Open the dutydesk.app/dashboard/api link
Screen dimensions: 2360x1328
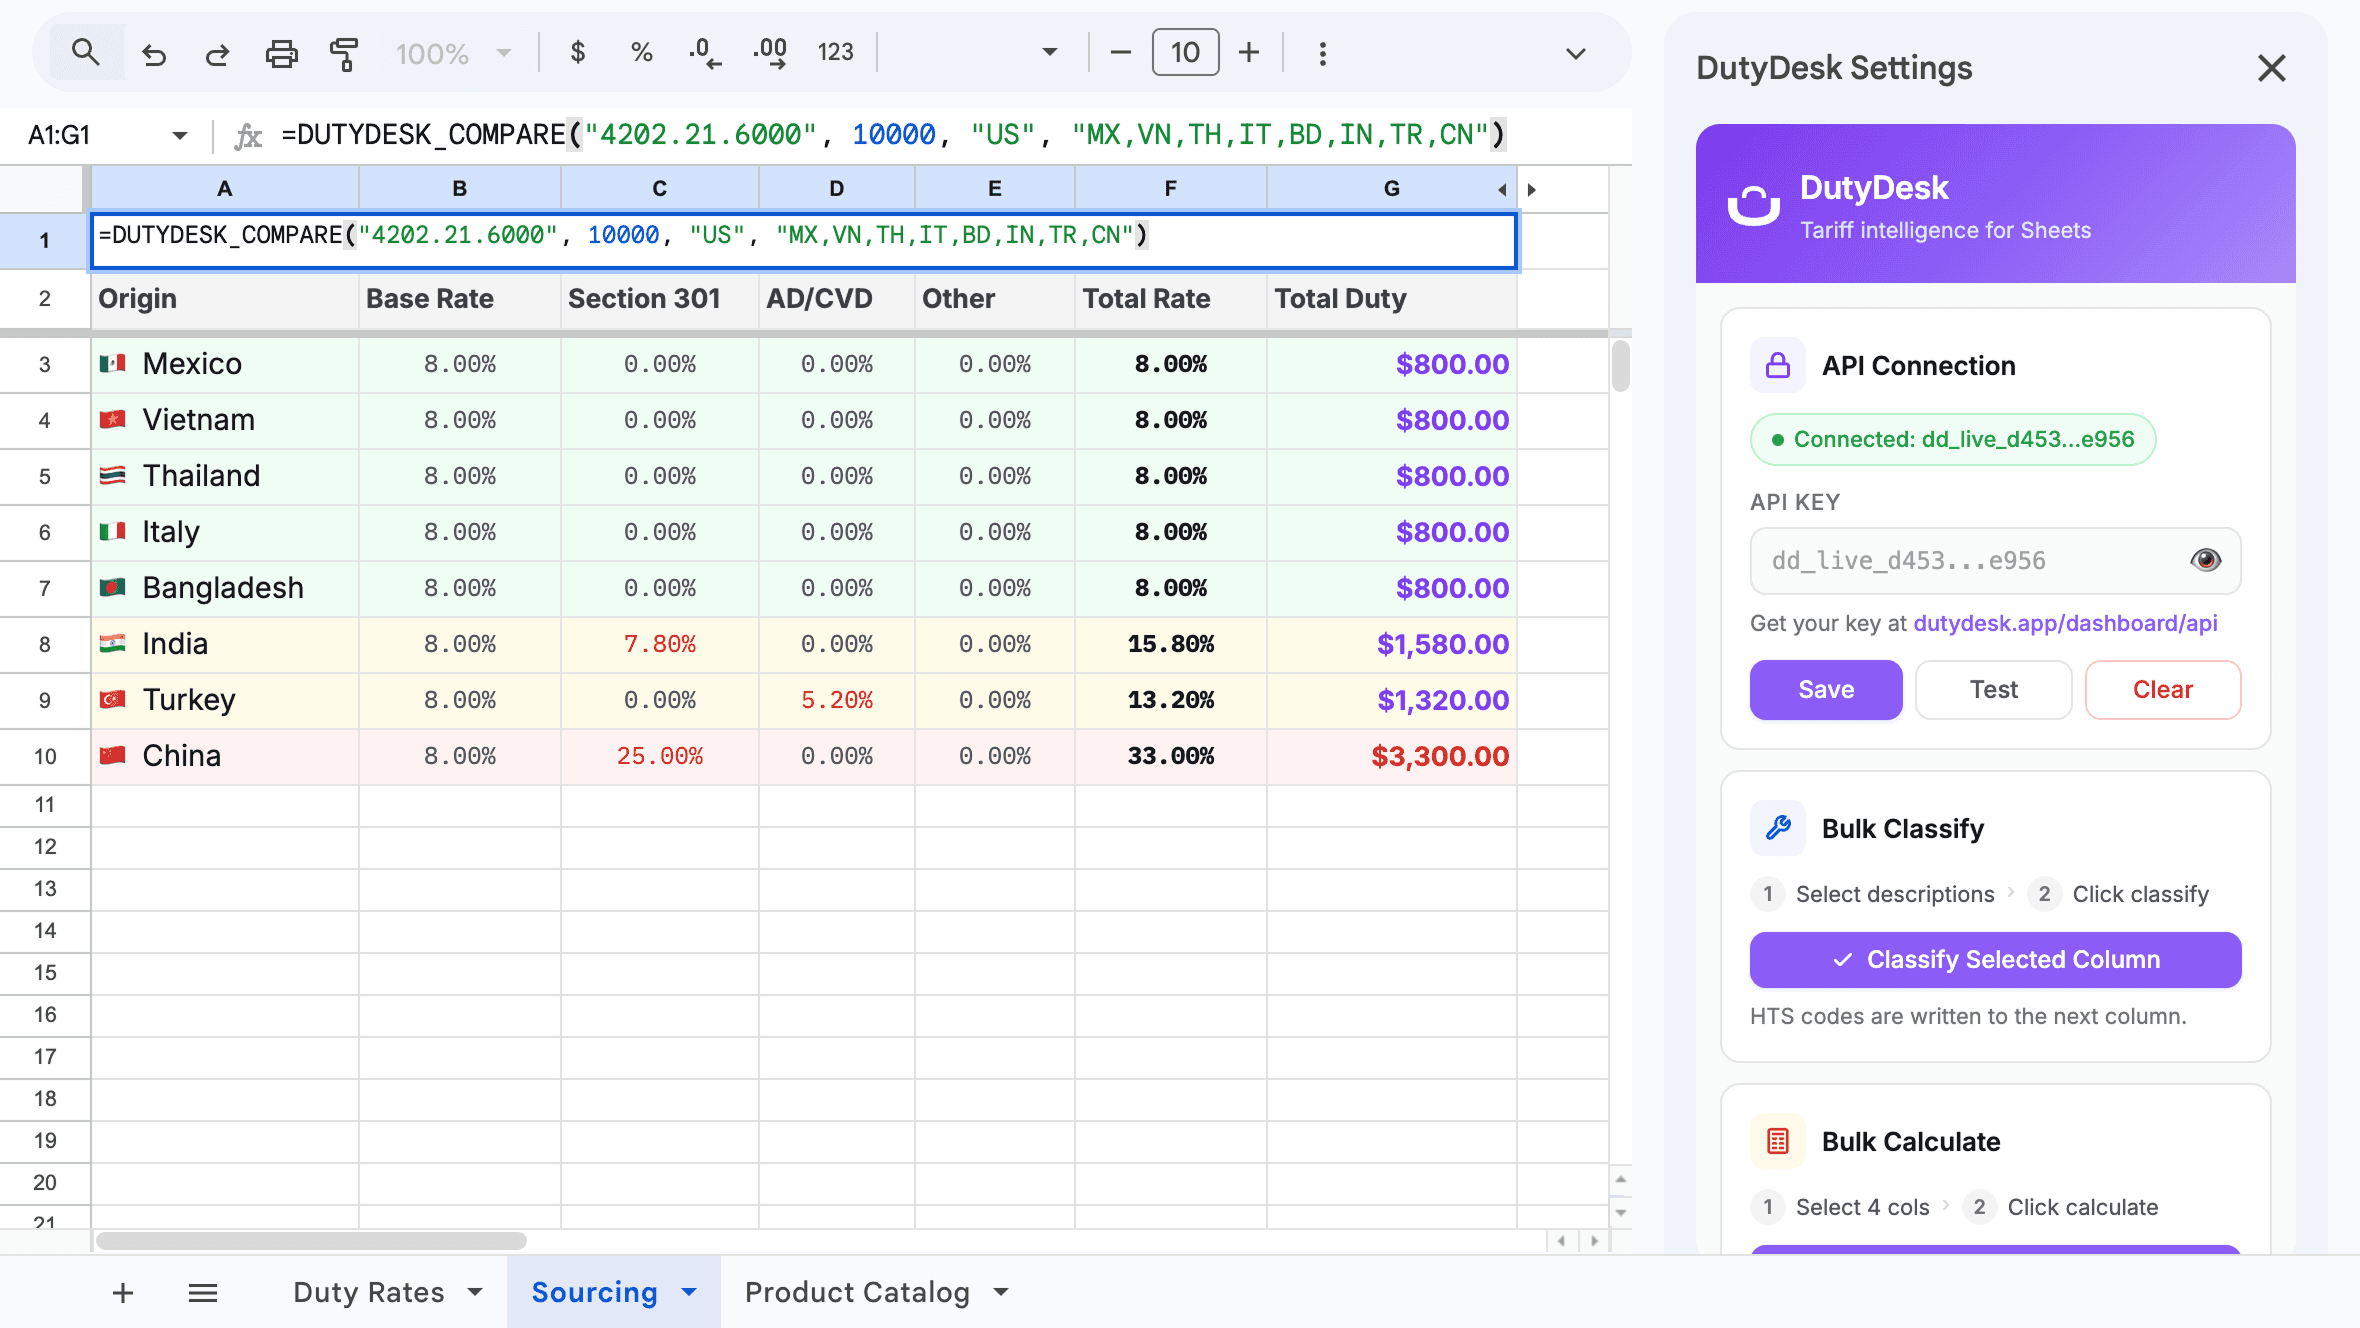[x=2065, y=623]
